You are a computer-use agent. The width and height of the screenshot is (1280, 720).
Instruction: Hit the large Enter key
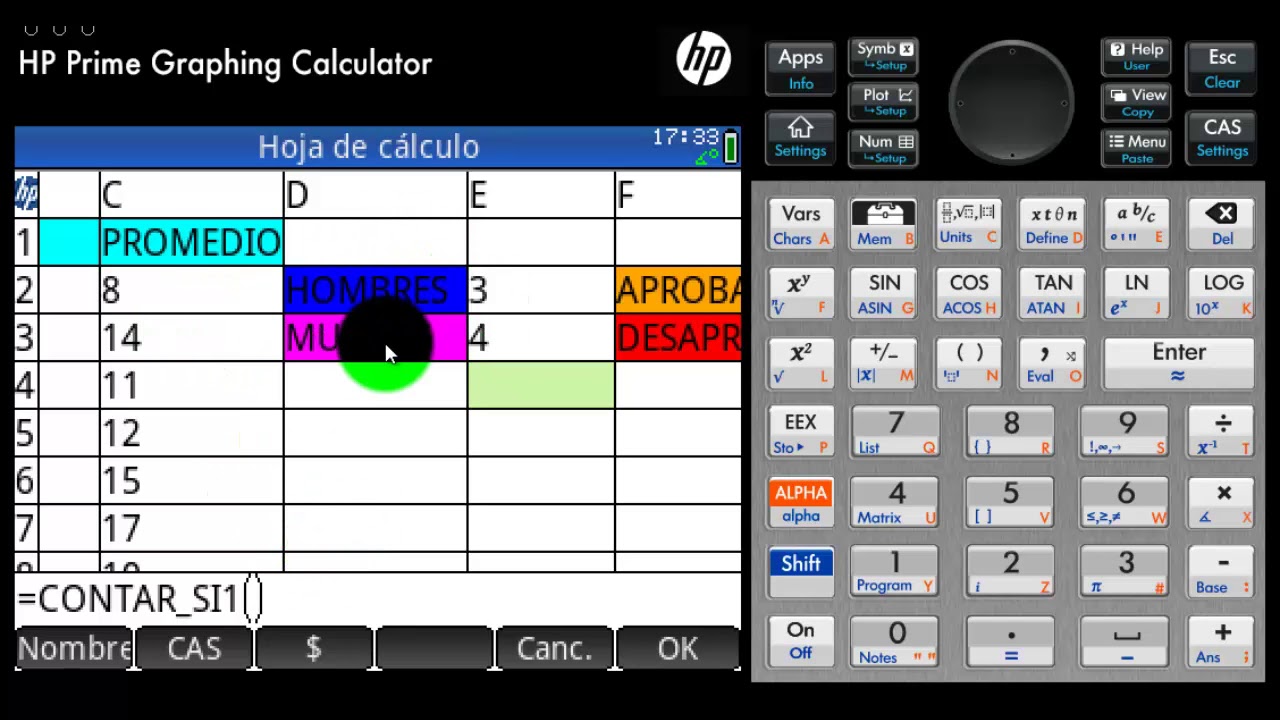click(1179, 363)
